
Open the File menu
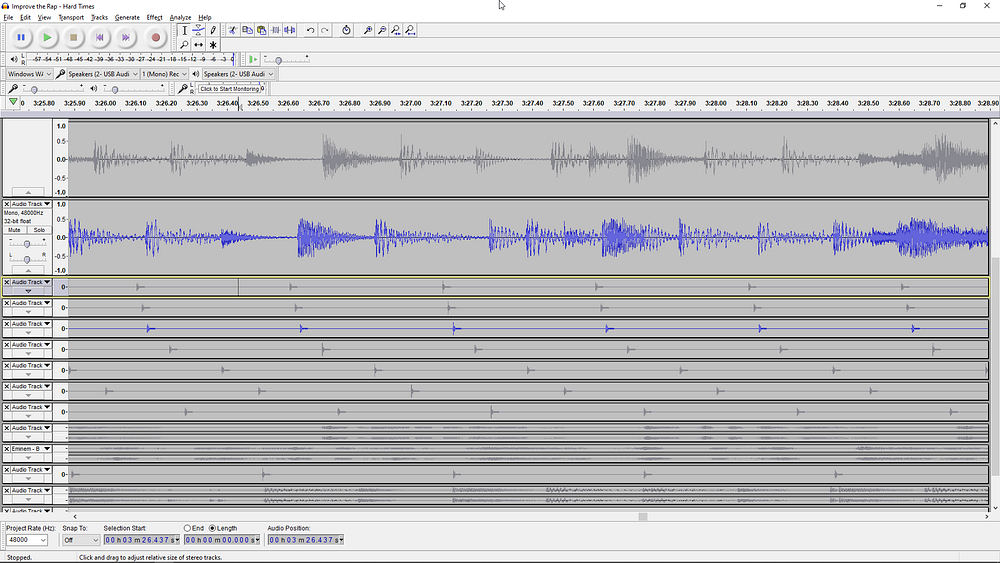click(8, 17)
